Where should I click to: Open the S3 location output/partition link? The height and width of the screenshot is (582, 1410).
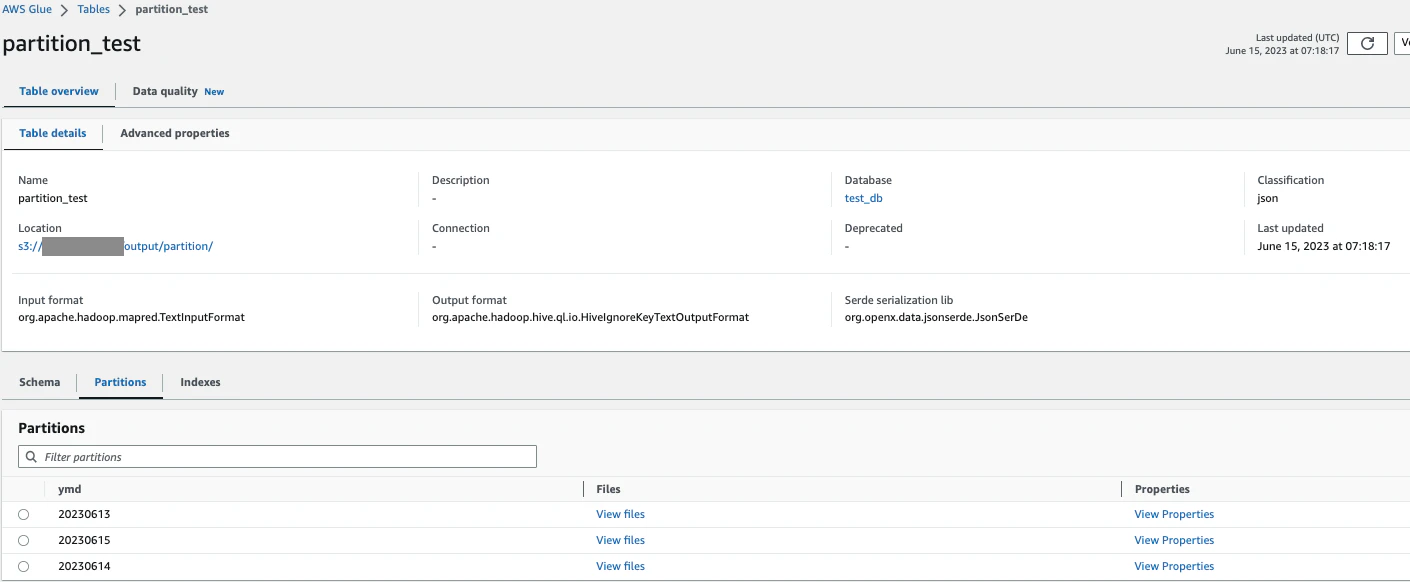click(115, 246)
